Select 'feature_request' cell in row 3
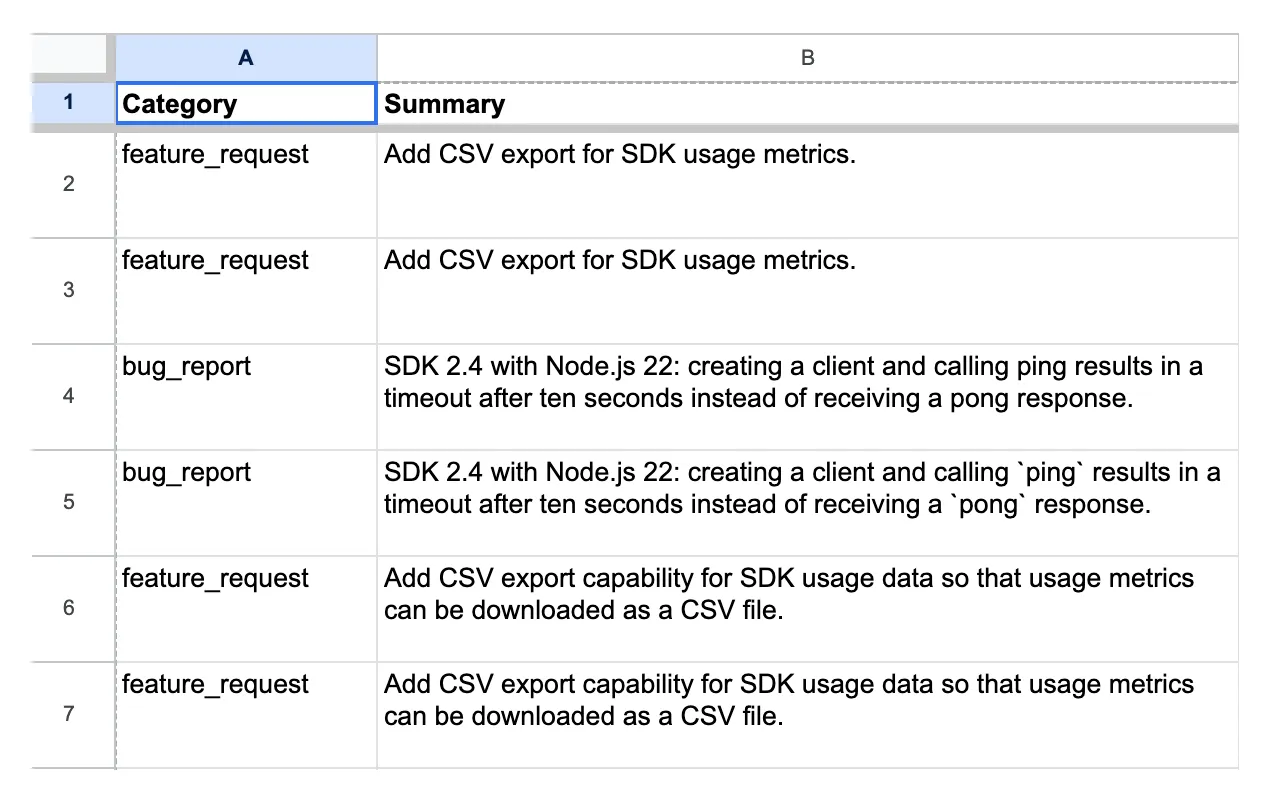1271x802 pixels. click(247, 290)
